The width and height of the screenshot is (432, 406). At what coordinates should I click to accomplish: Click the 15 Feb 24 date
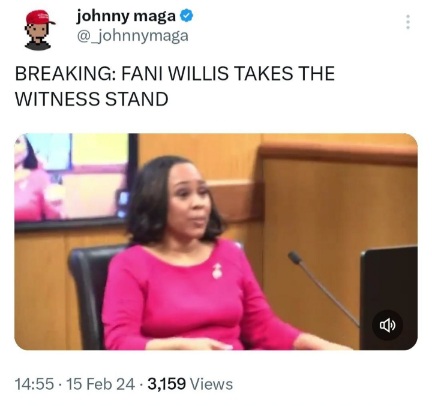[x=101, y=384]
